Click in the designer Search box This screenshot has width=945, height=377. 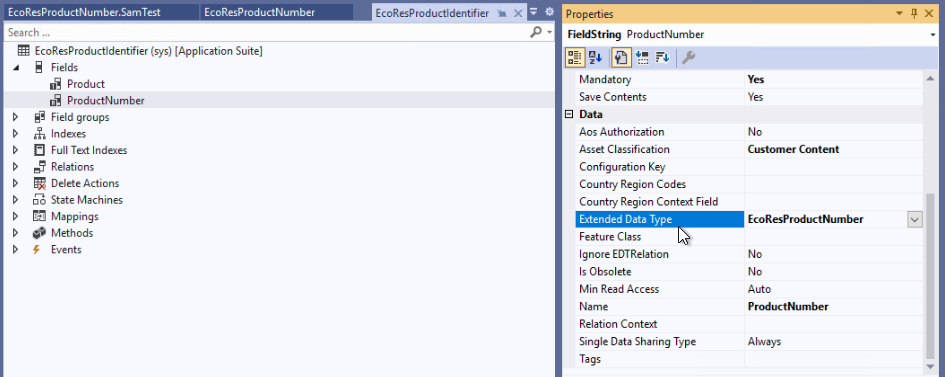tap(265, 33)
